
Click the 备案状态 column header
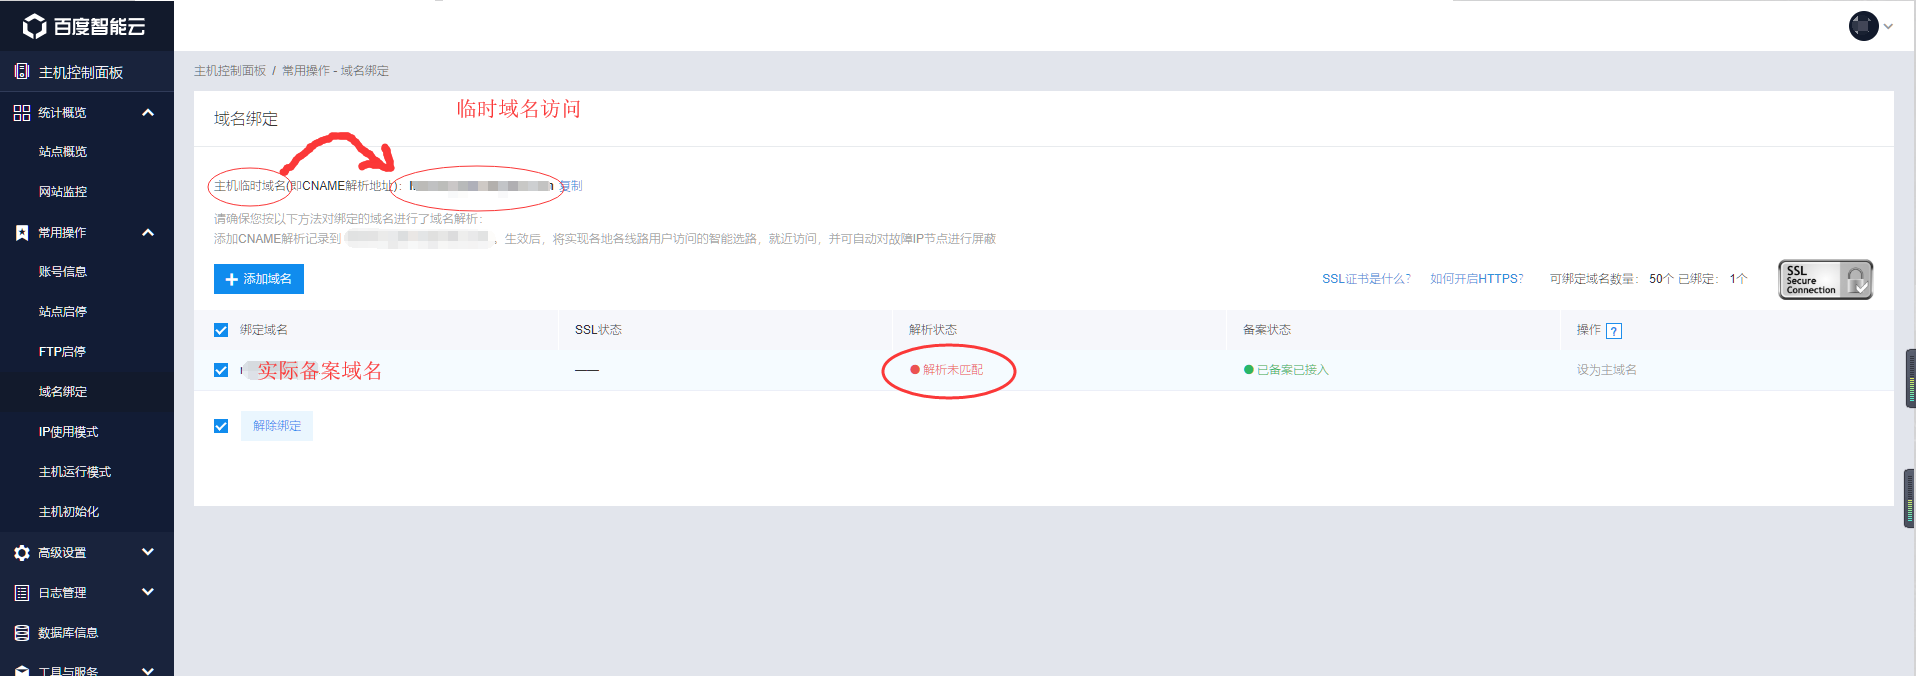(x=1267, y=330)
